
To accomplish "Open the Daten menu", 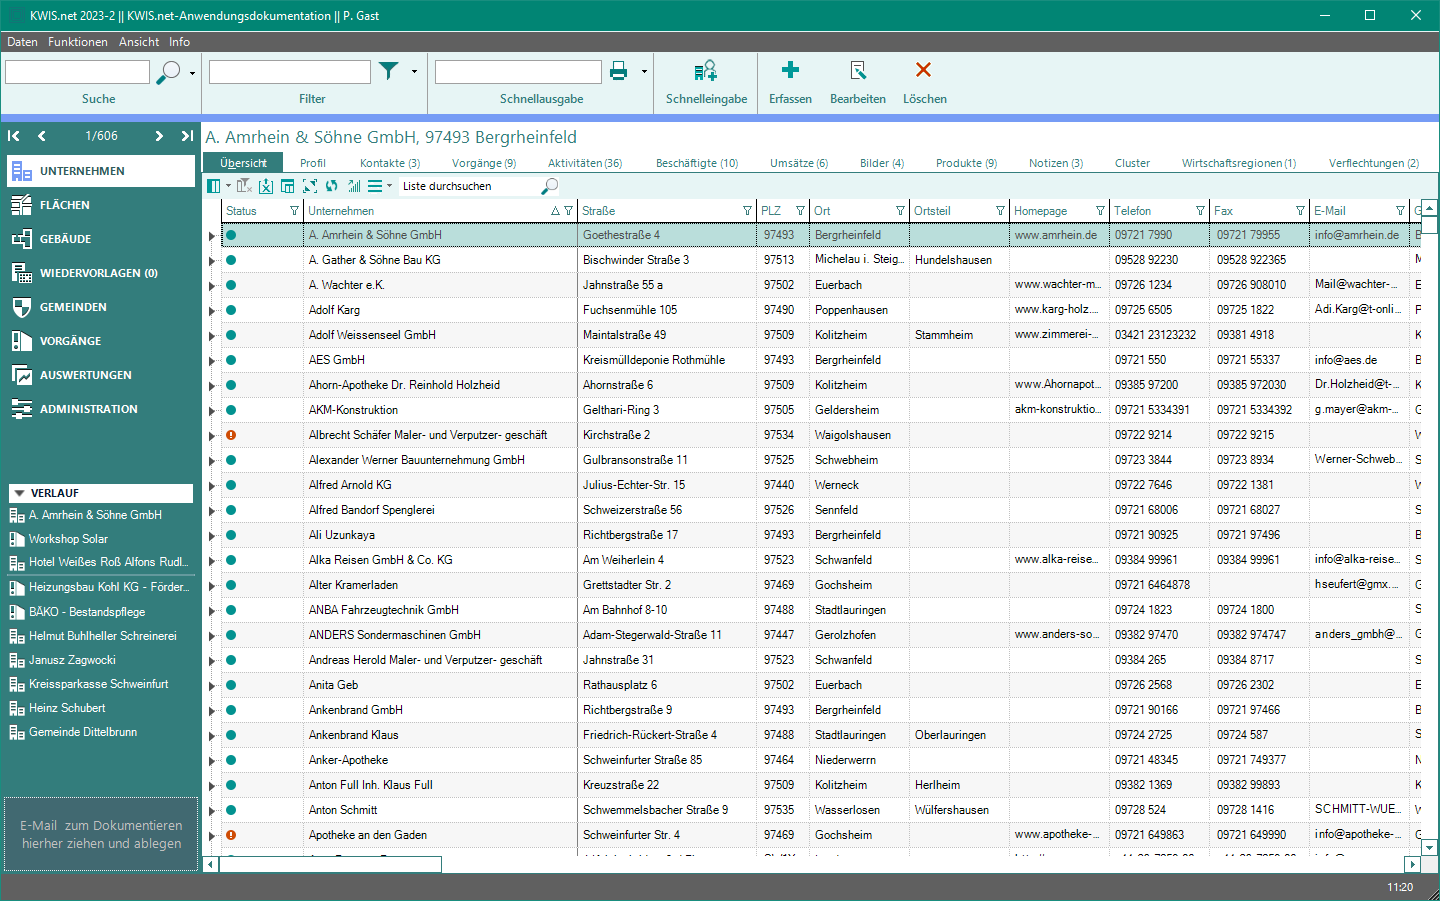I will coord(22,42).
